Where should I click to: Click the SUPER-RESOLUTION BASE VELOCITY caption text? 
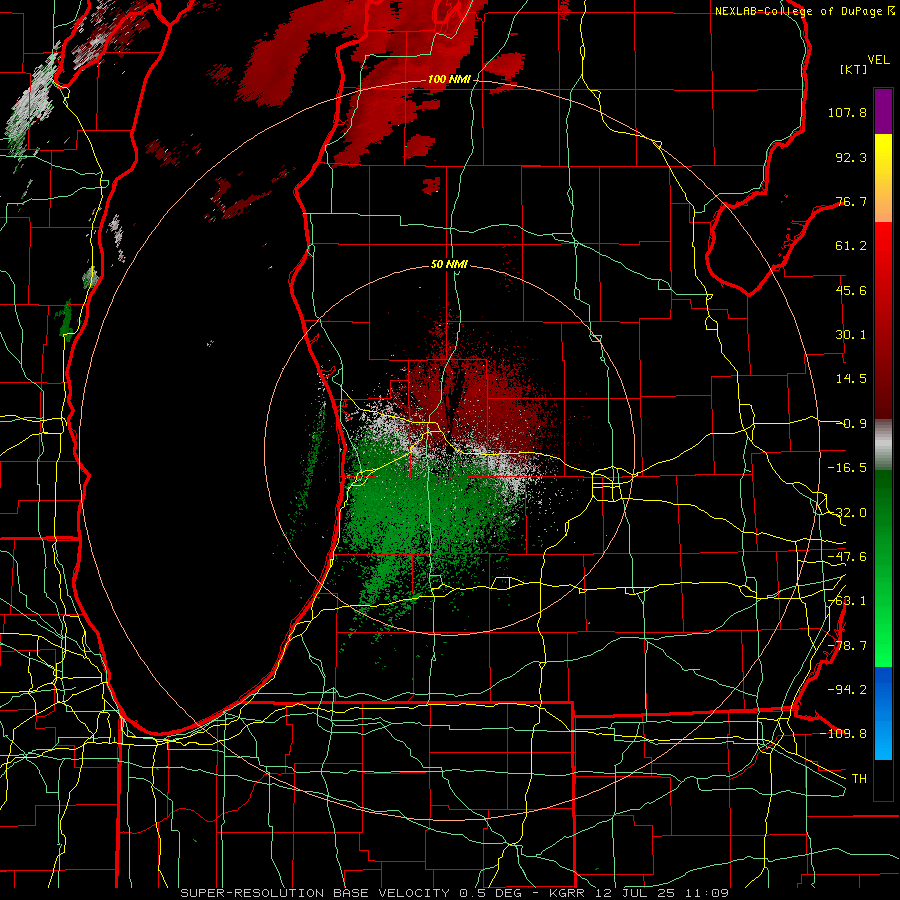pos(317,893)
